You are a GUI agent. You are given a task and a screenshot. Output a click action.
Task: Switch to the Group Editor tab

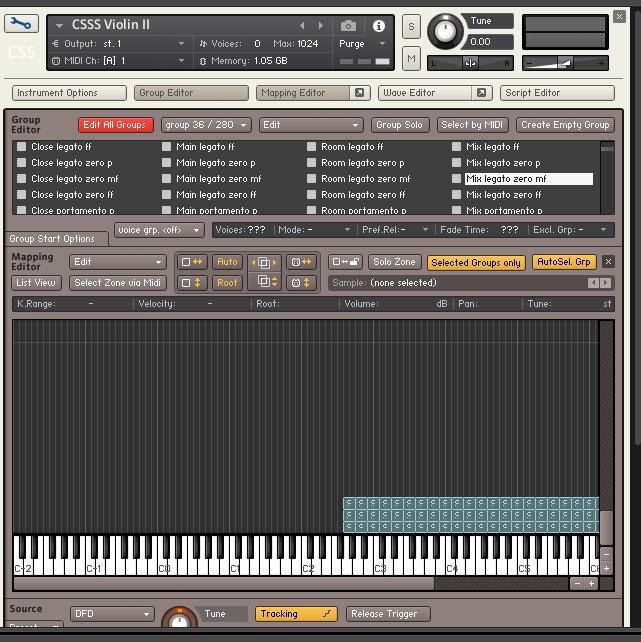point(191,93)
